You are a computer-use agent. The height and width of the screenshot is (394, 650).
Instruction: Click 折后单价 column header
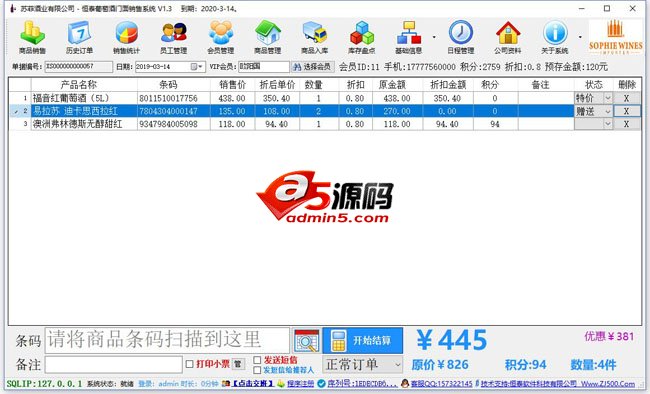pyautogui.click(x=277, y=85)
